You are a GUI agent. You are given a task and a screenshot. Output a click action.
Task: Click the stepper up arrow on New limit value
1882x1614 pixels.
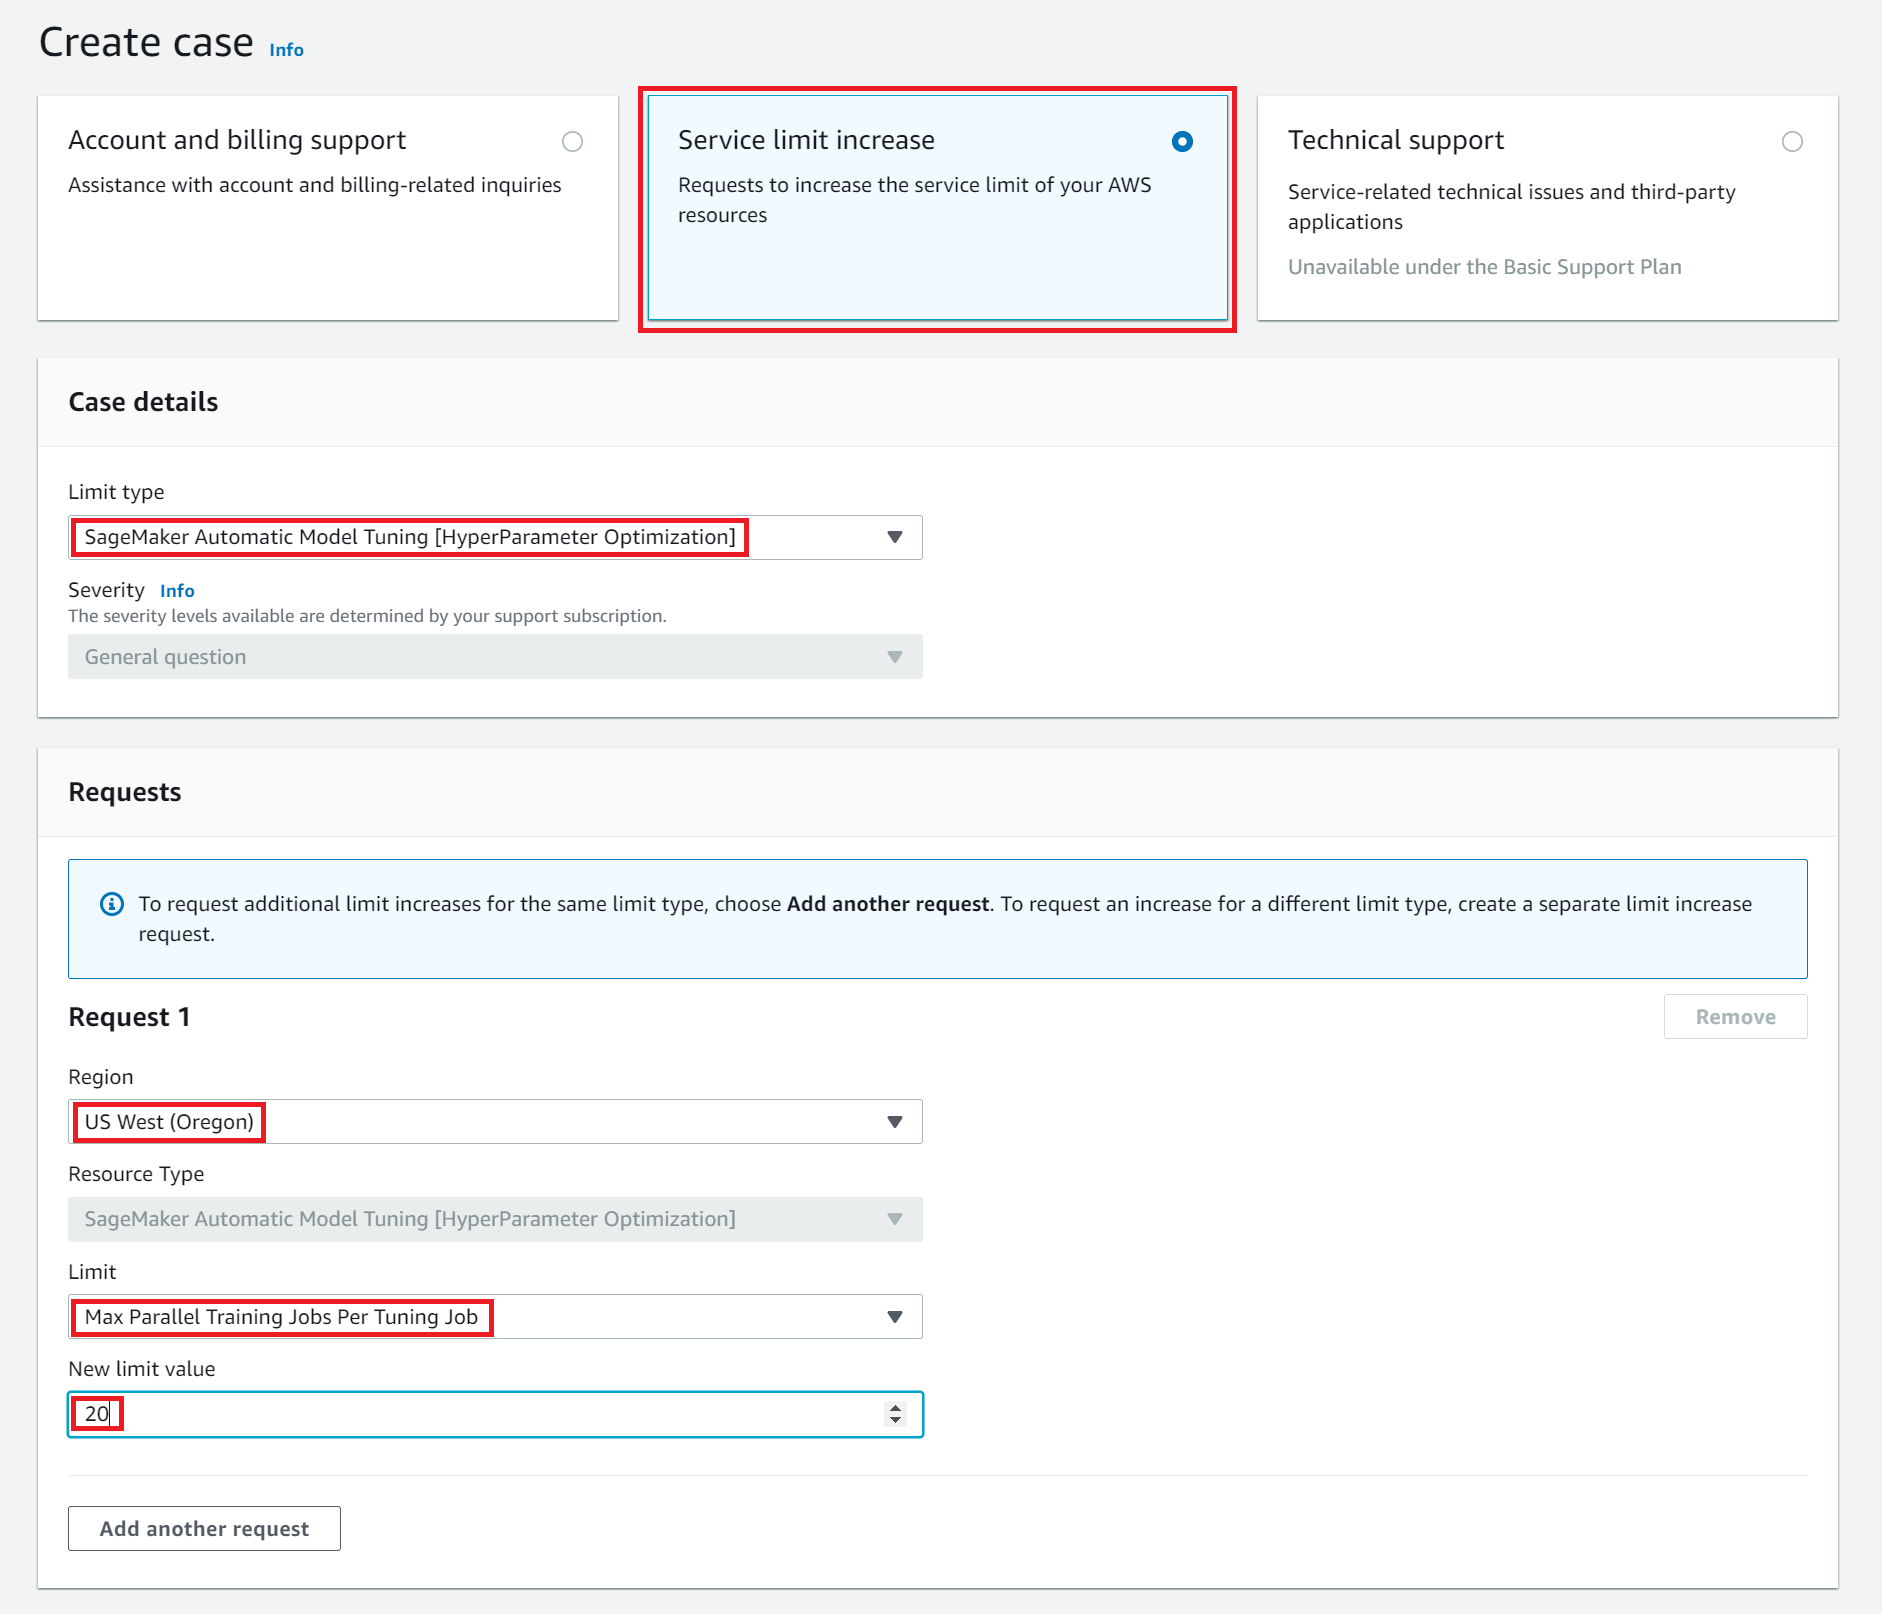895,1408
